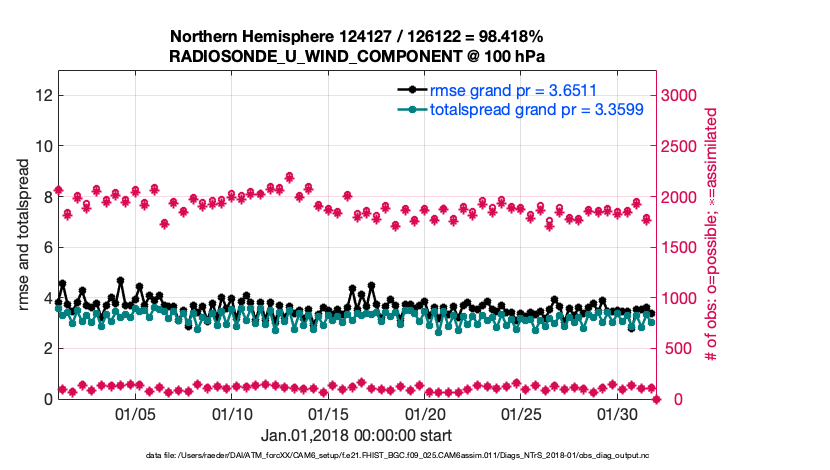Click the highest red observation marker near 01/13
This screenshot has height=470, width=830.
point(289,177)
